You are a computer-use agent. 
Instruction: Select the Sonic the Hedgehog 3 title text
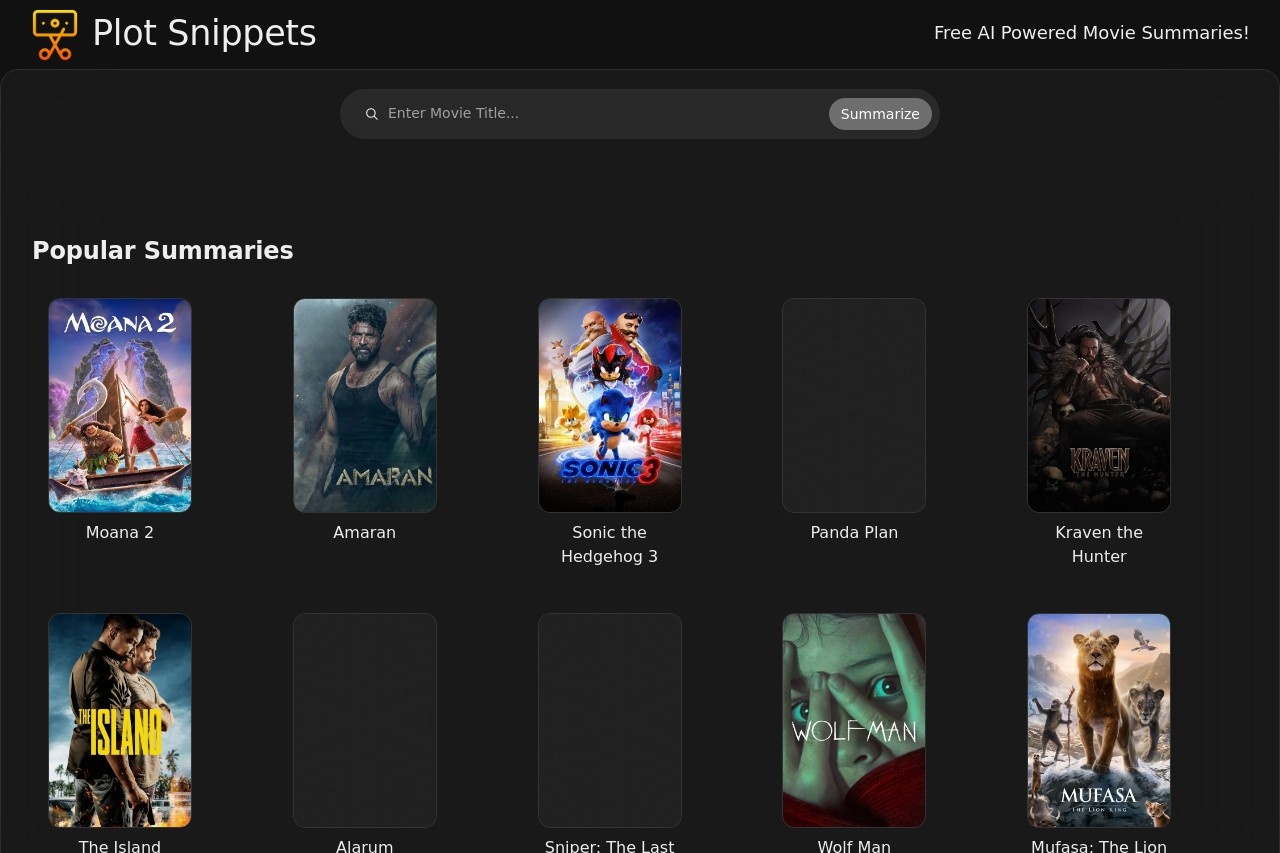(x=610, y=545)
